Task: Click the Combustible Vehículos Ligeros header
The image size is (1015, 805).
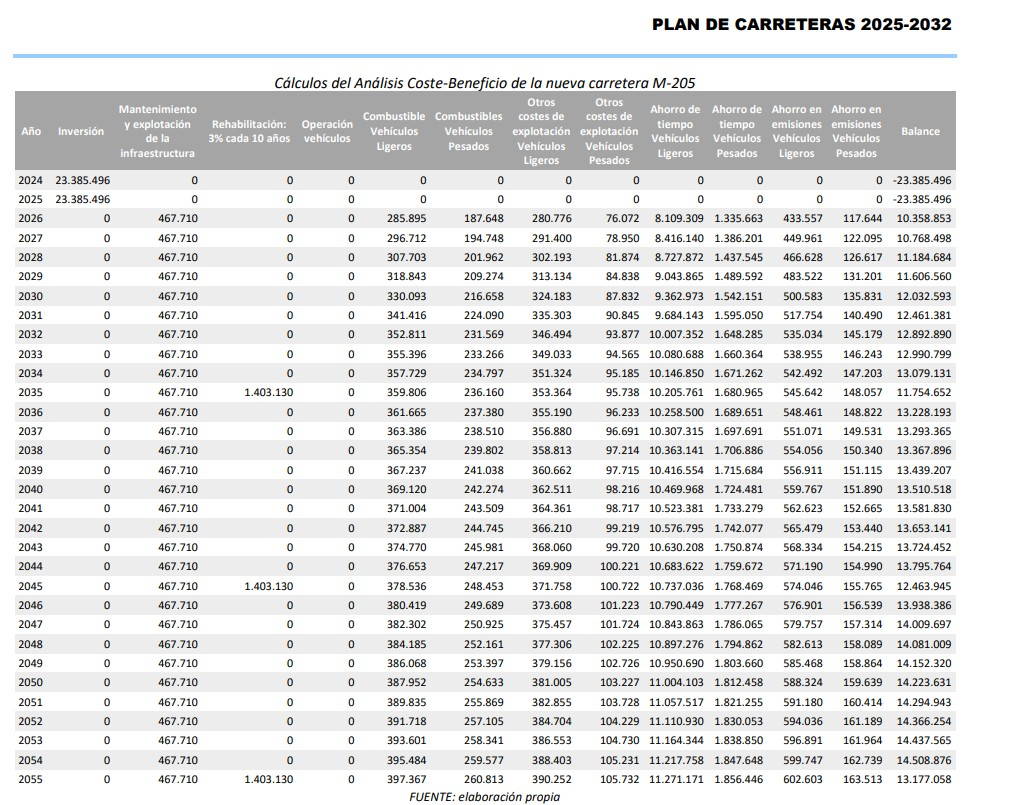Action: (394, 131)
